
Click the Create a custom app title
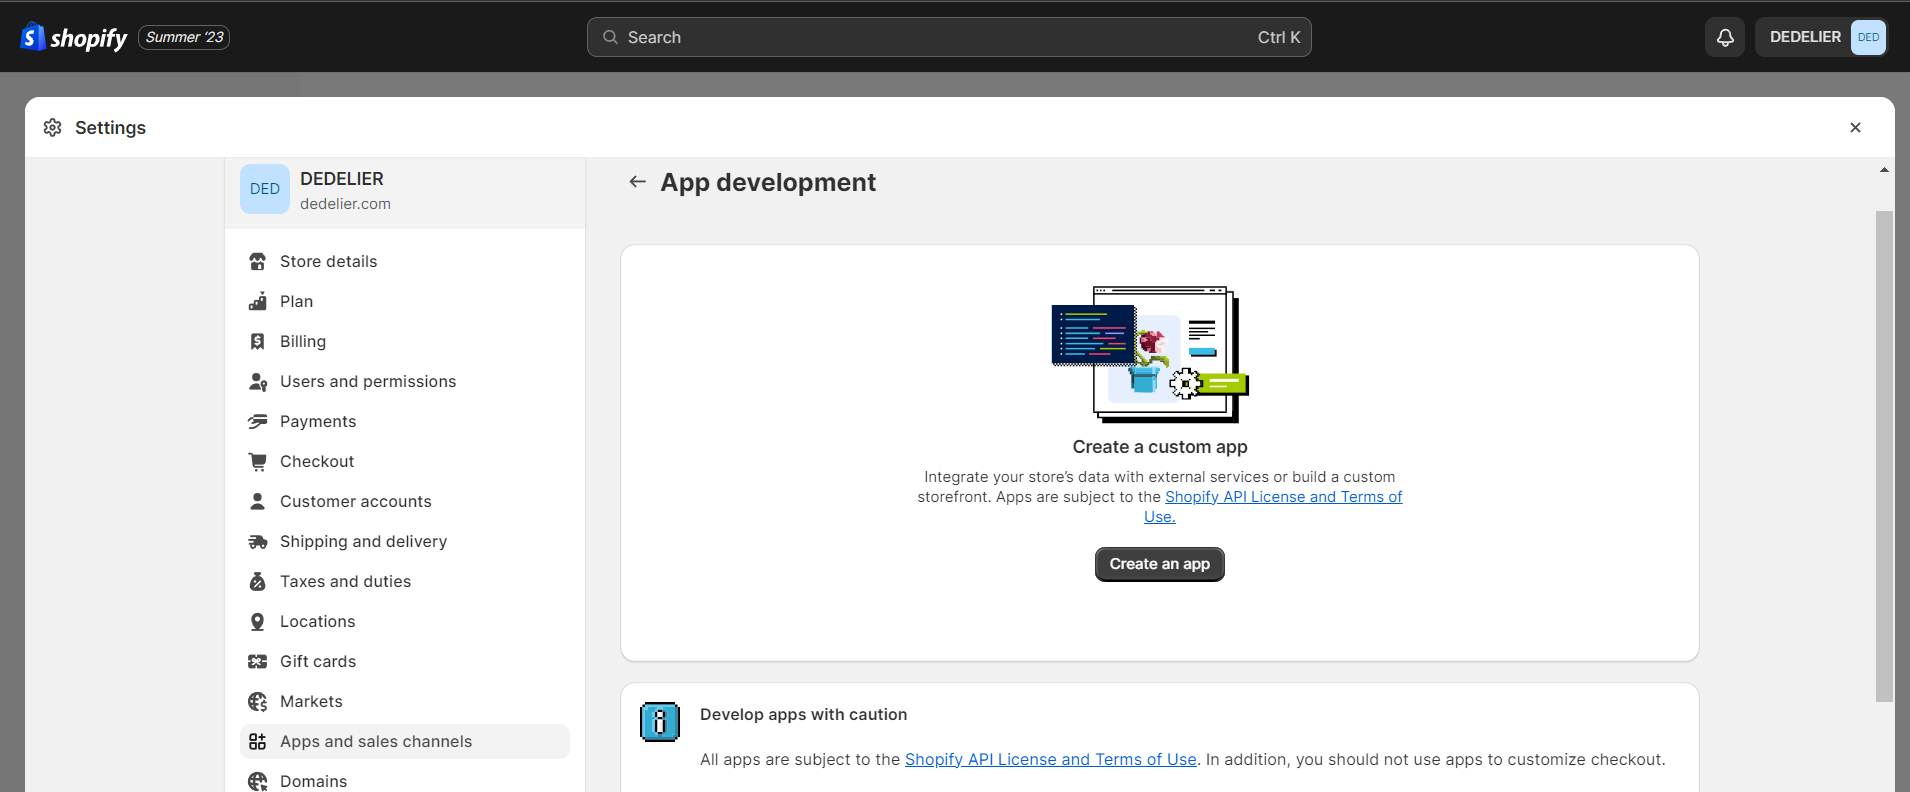(x=1160, y=447)
